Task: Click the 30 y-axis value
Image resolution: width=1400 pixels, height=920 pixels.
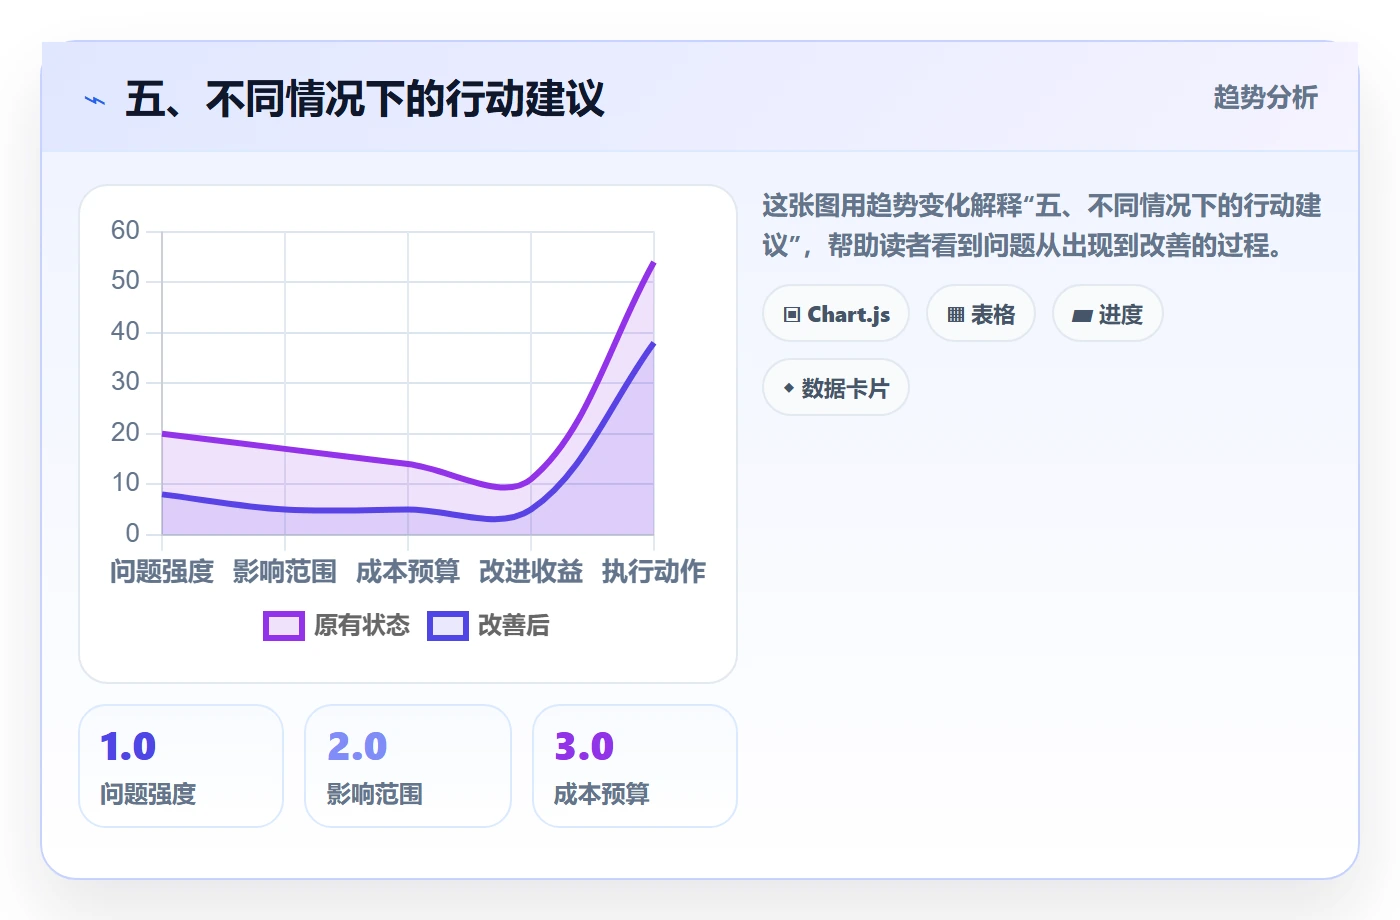Action: point(125,382)
